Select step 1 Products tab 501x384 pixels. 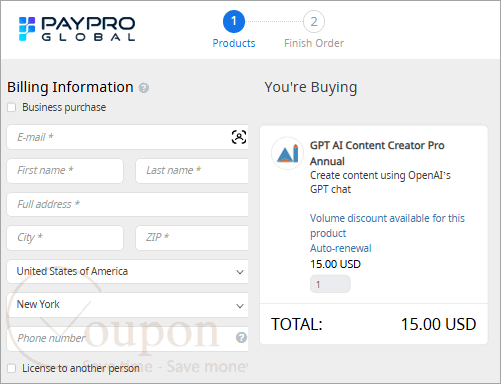[234, 30]
